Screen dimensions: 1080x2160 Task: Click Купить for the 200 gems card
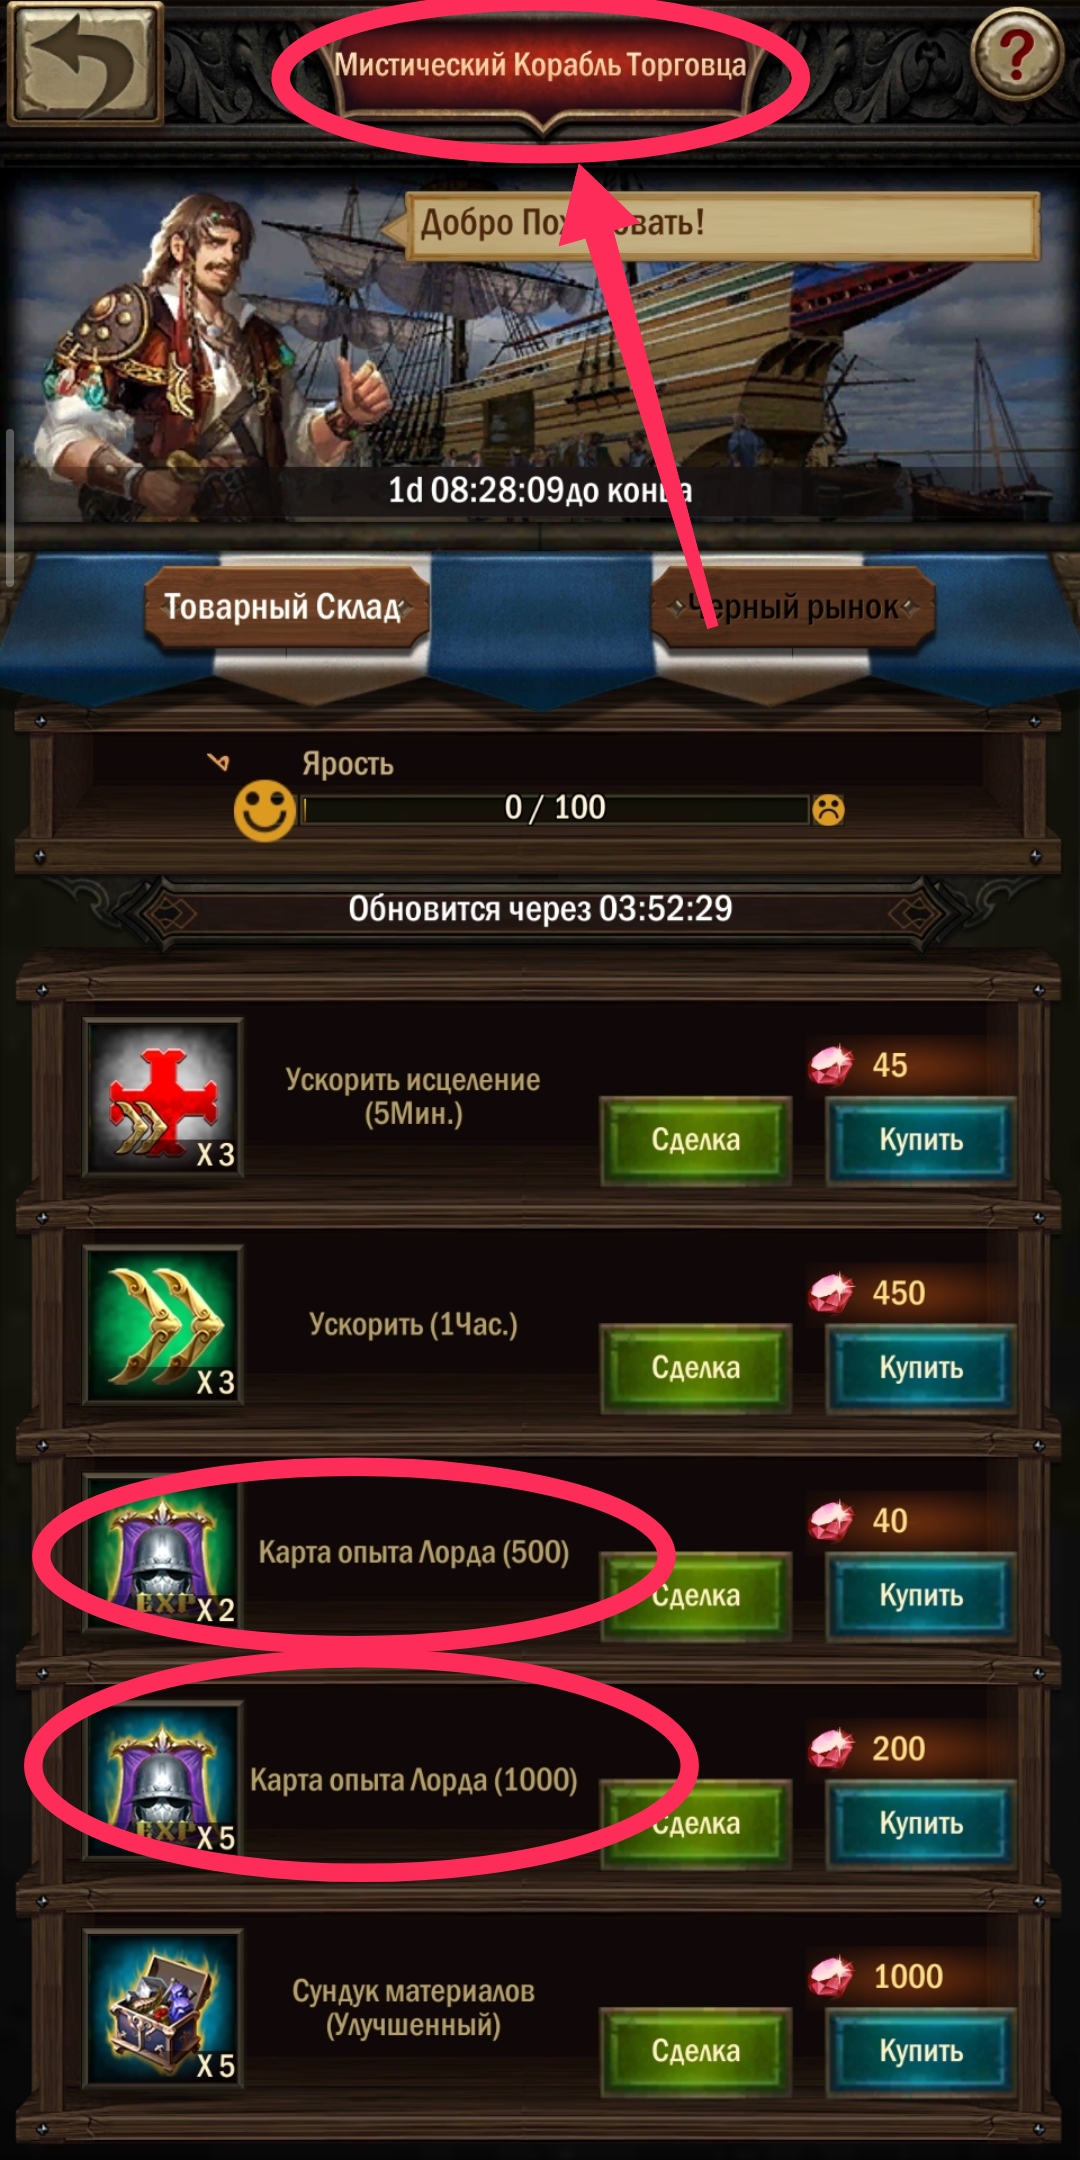click(x=921, y=1824)
